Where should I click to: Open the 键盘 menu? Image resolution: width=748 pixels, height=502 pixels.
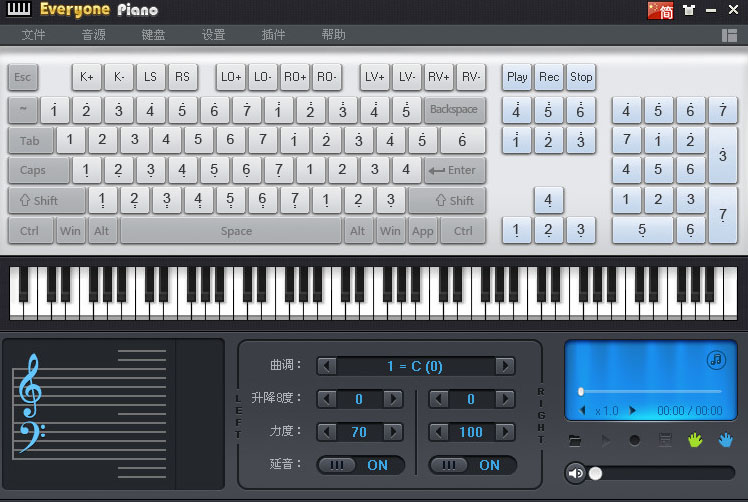(153, 35)
